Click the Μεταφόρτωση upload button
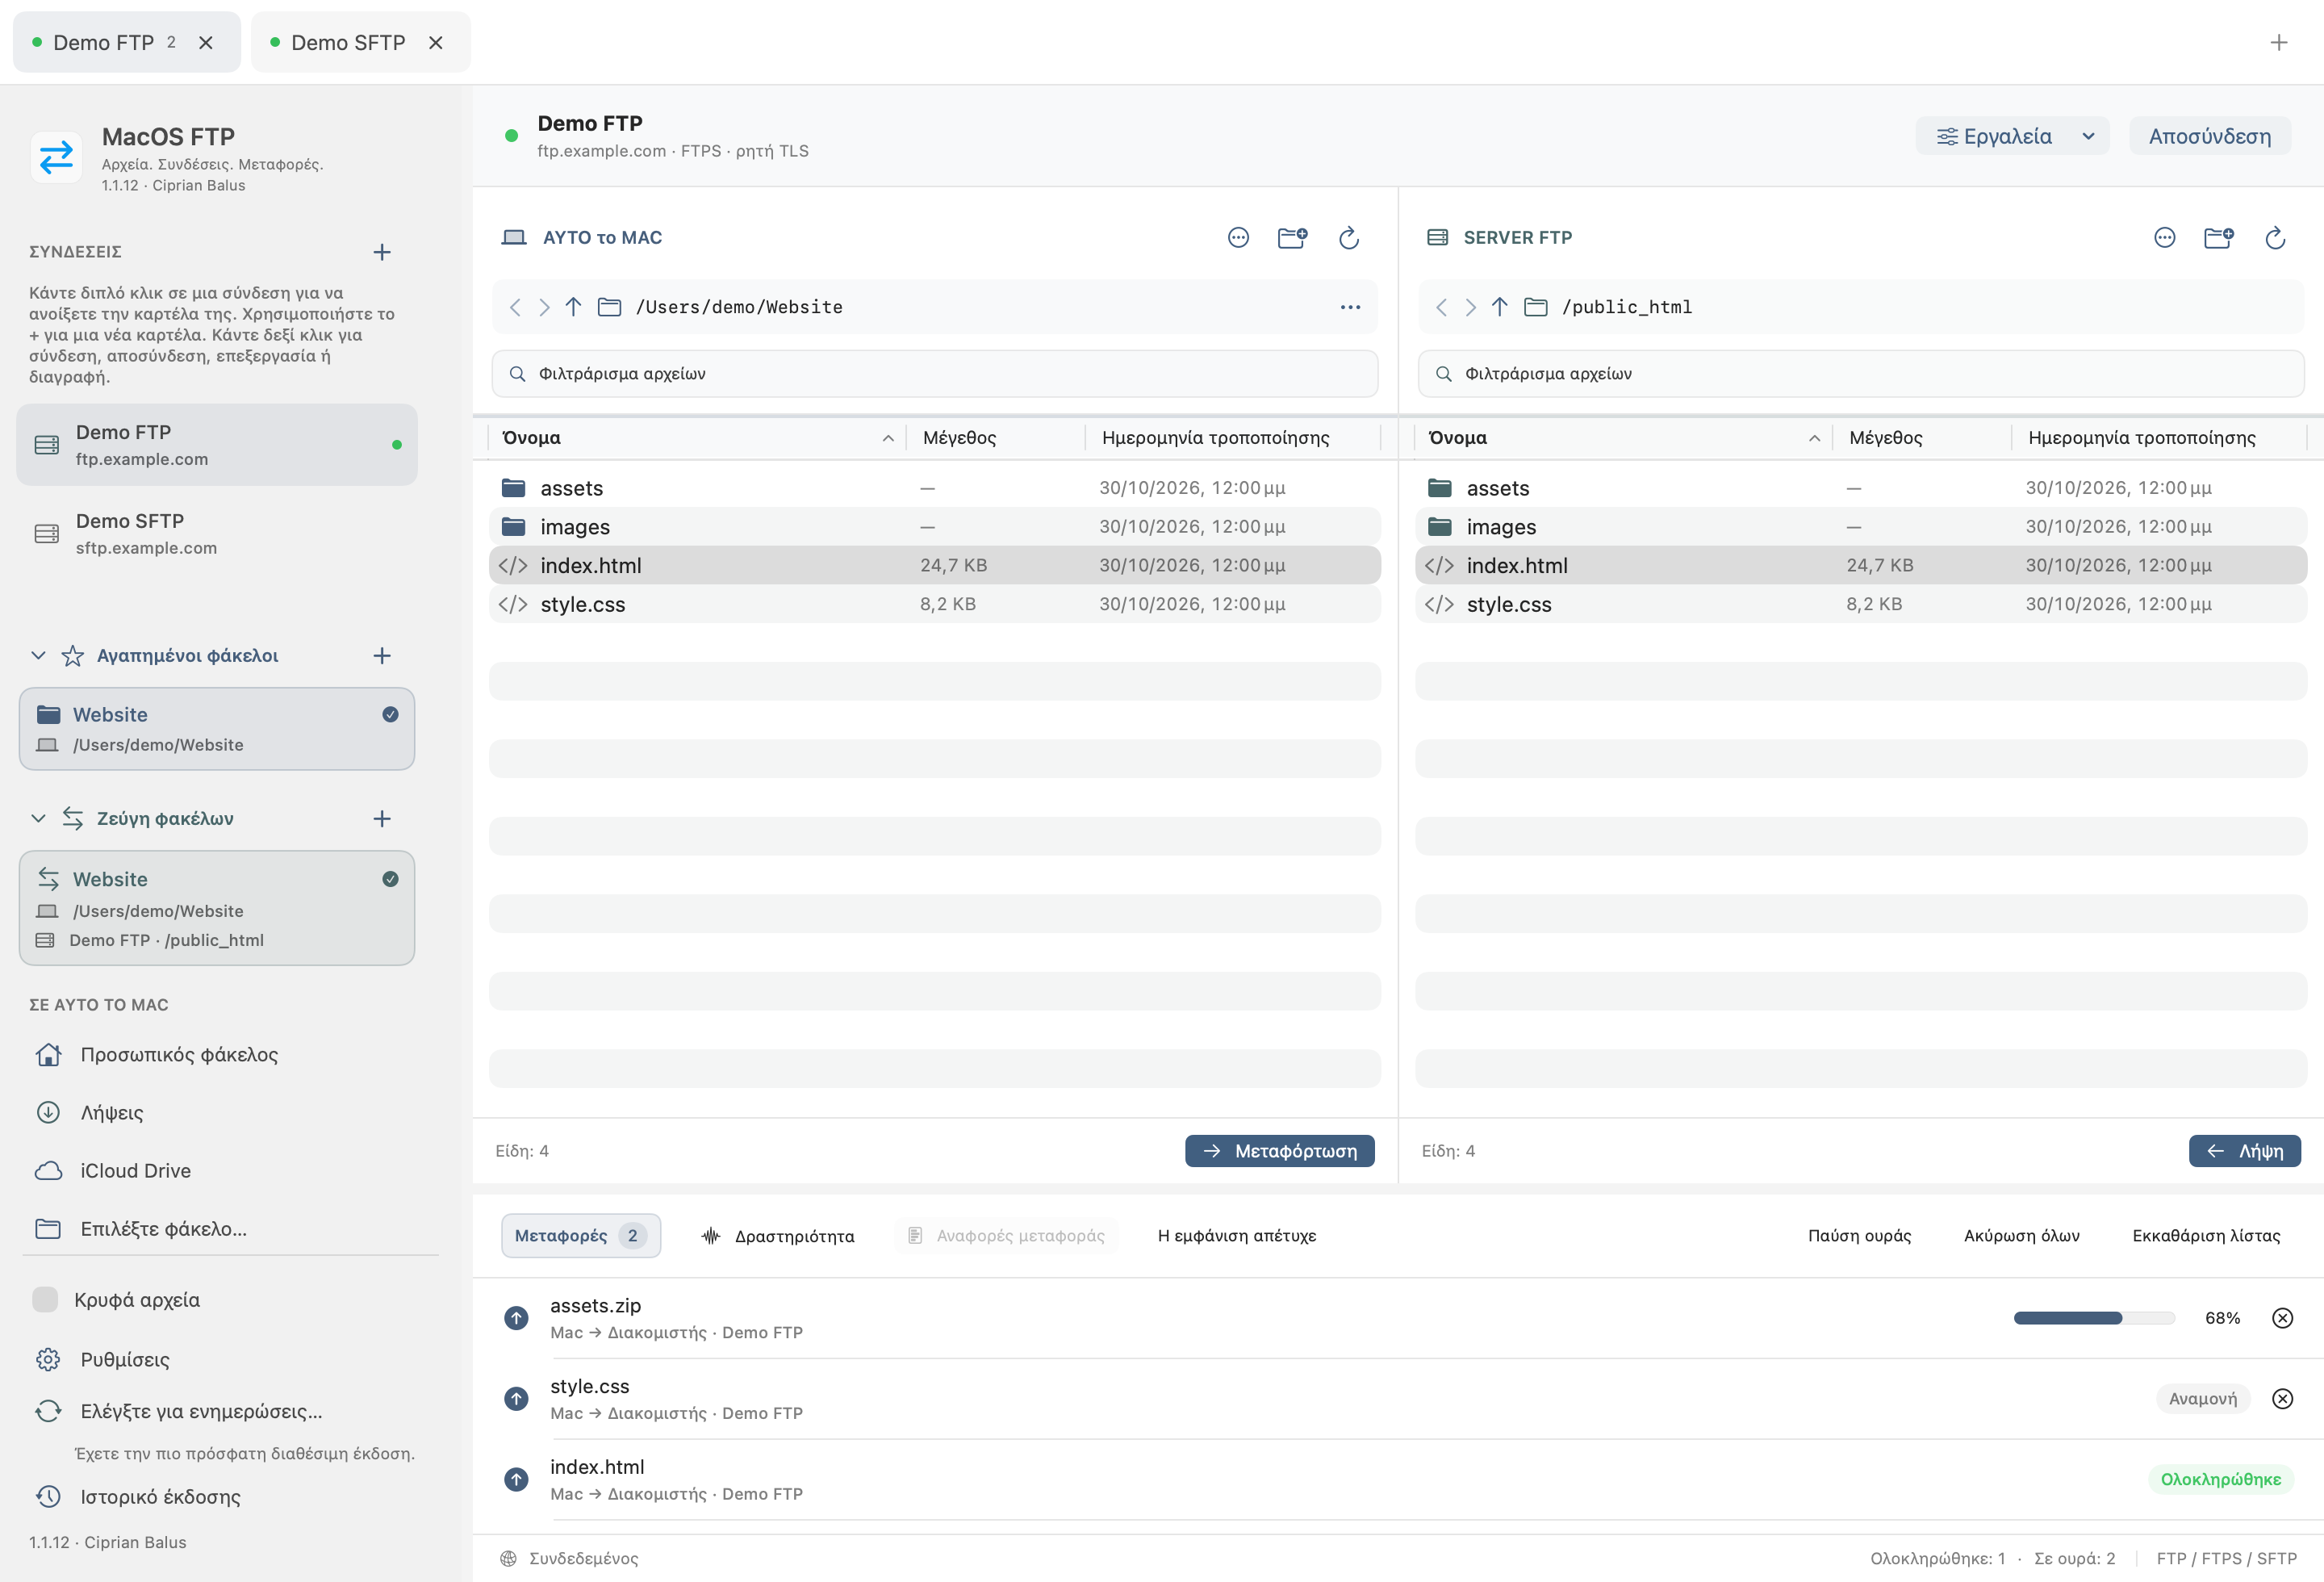The width and height of the screenshot is (2324, 1582). 1279,1151
